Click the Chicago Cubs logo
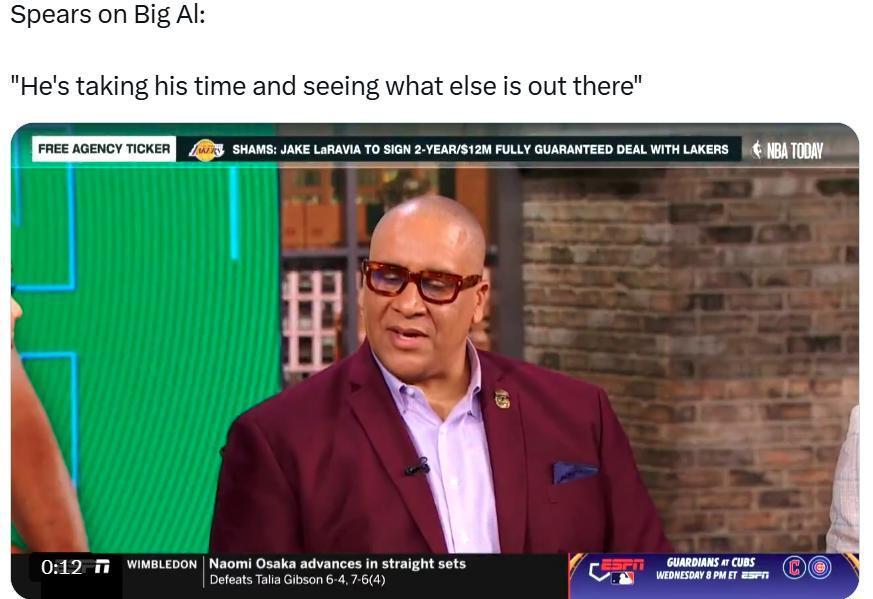 [x=819, y=568]
